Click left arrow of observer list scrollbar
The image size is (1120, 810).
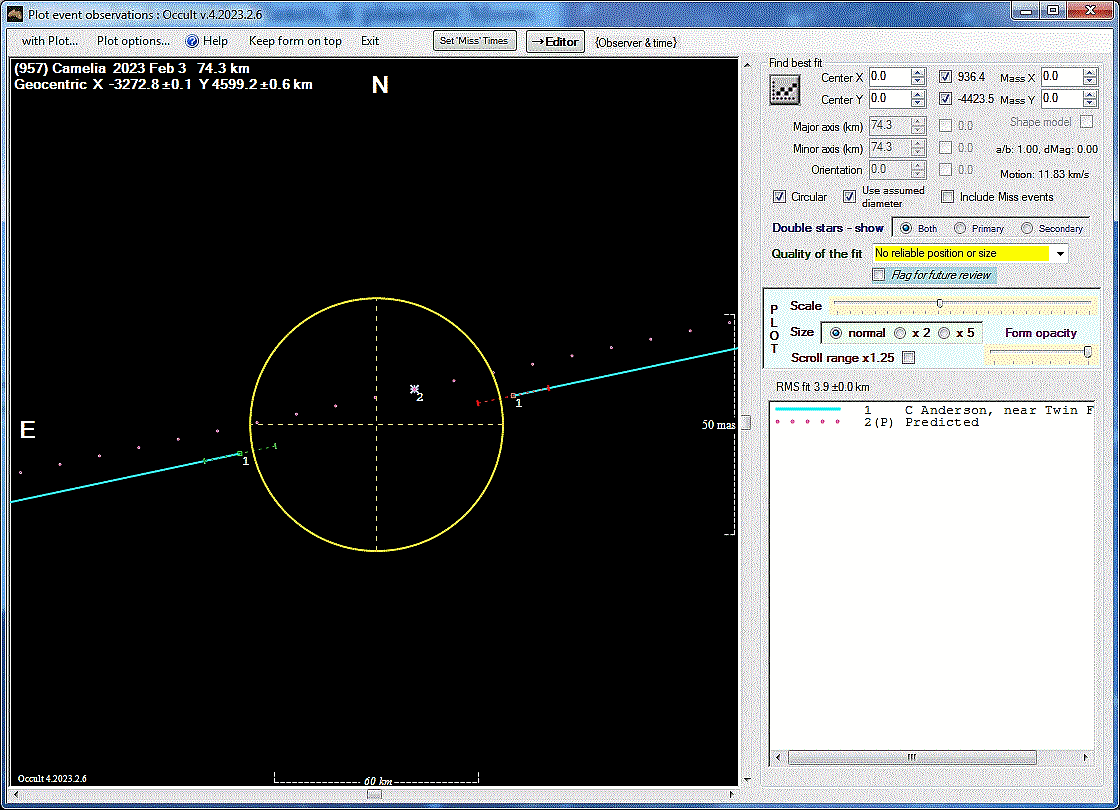click(x=778, y=757)
